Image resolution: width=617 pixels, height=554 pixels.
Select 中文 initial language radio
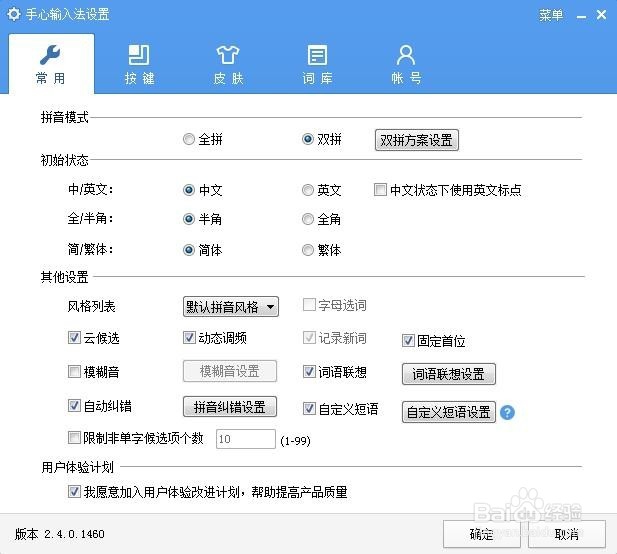(x=189, y=190)
